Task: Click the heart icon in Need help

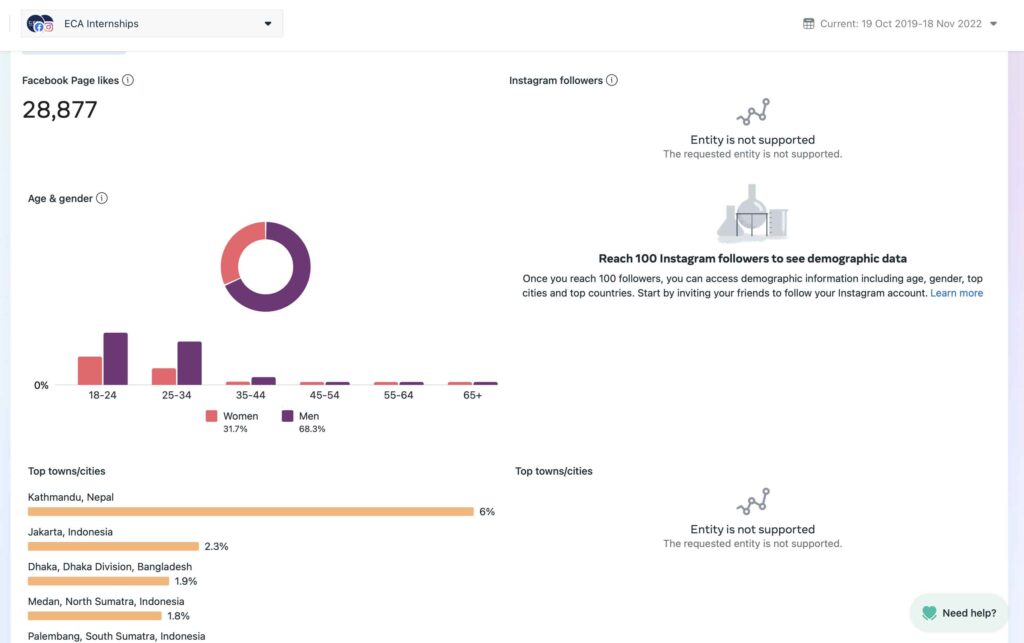Action: point(929,613)
